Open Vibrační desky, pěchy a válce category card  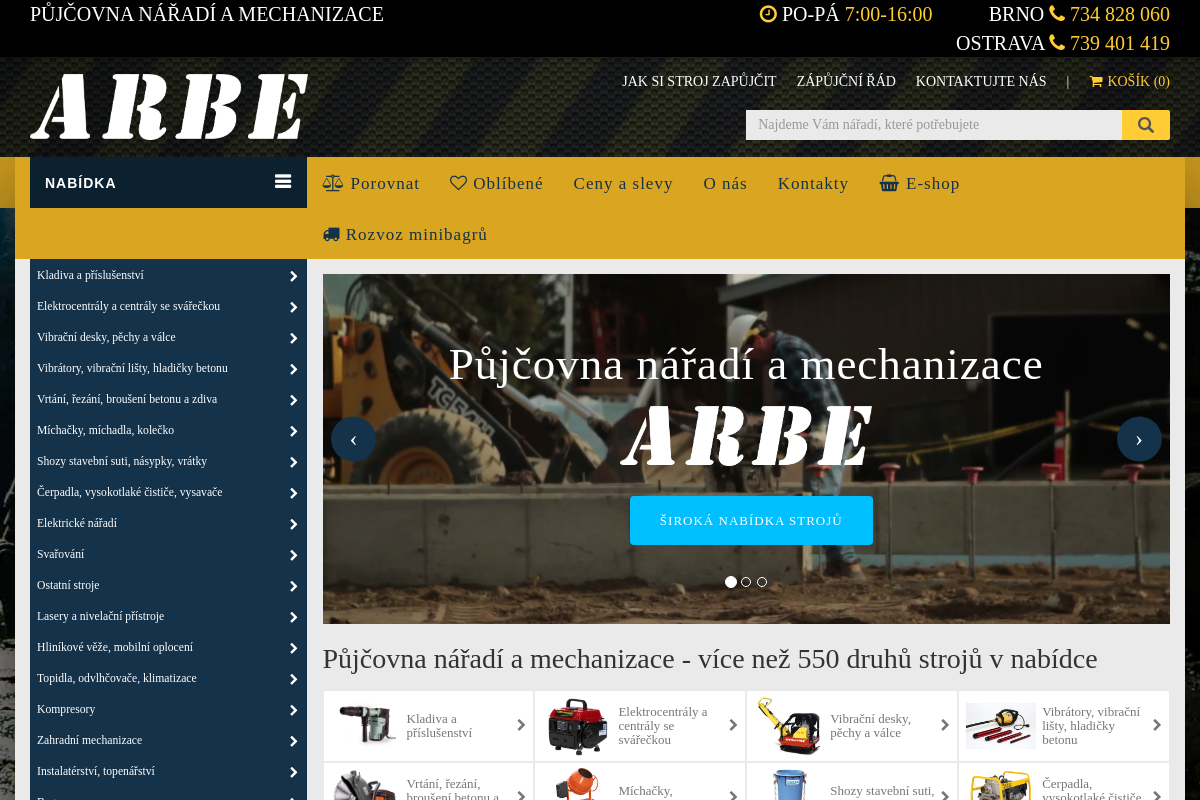[852, 726]
